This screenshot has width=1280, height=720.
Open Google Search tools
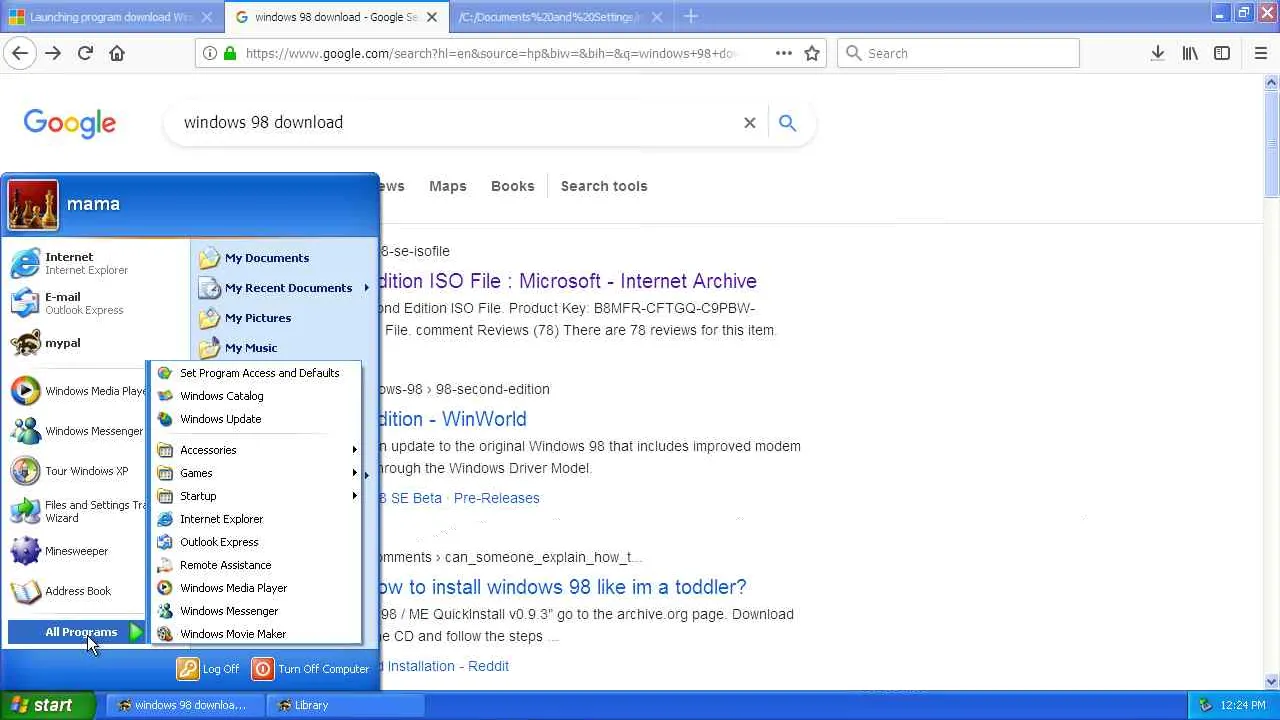click(x=604, y=186)
